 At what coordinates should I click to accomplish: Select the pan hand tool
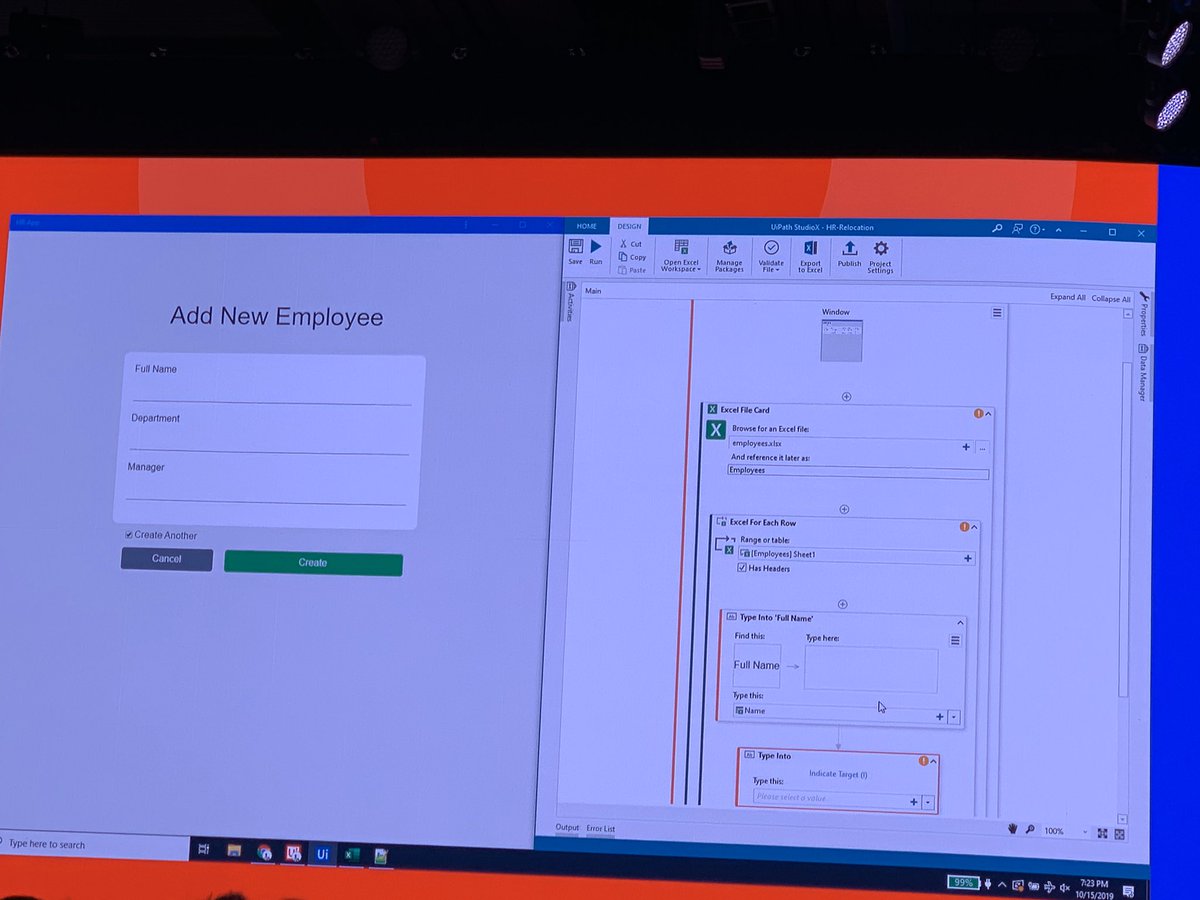point(1012,830)
